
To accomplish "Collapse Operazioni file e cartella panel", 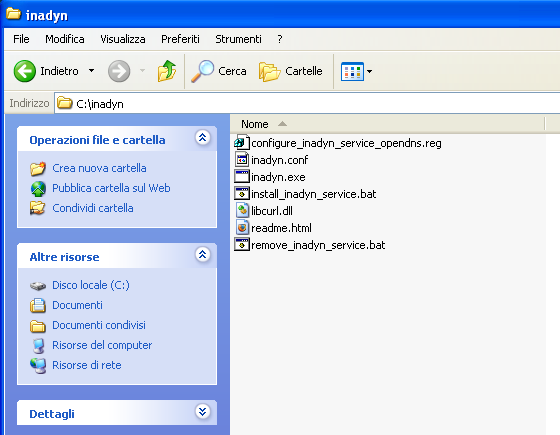I will [x=202, y=138].
